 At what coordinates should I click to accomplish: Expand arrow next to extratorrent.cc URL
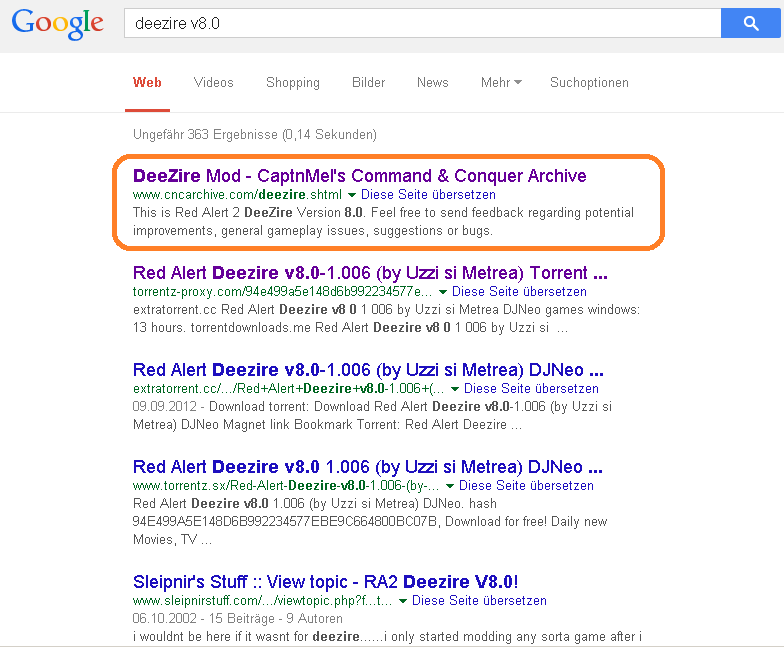[x=455, y=388]
